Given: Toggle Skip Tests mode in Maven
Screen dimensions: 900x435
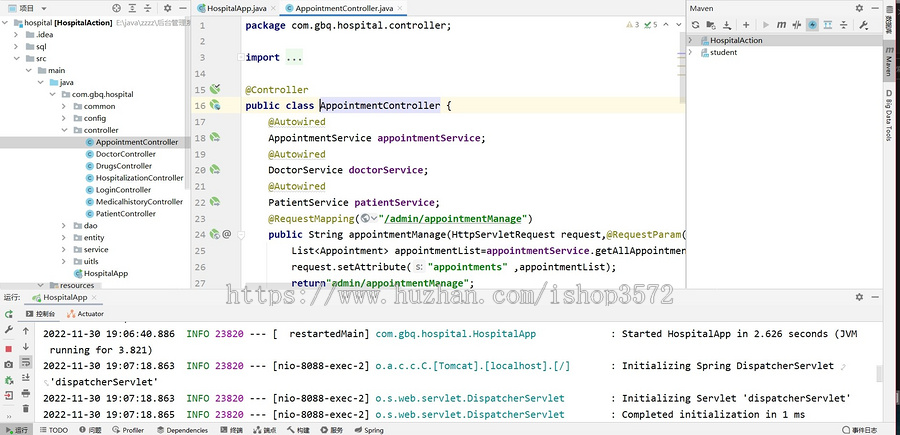Looking at the screenshot, I should pos(812,25).
